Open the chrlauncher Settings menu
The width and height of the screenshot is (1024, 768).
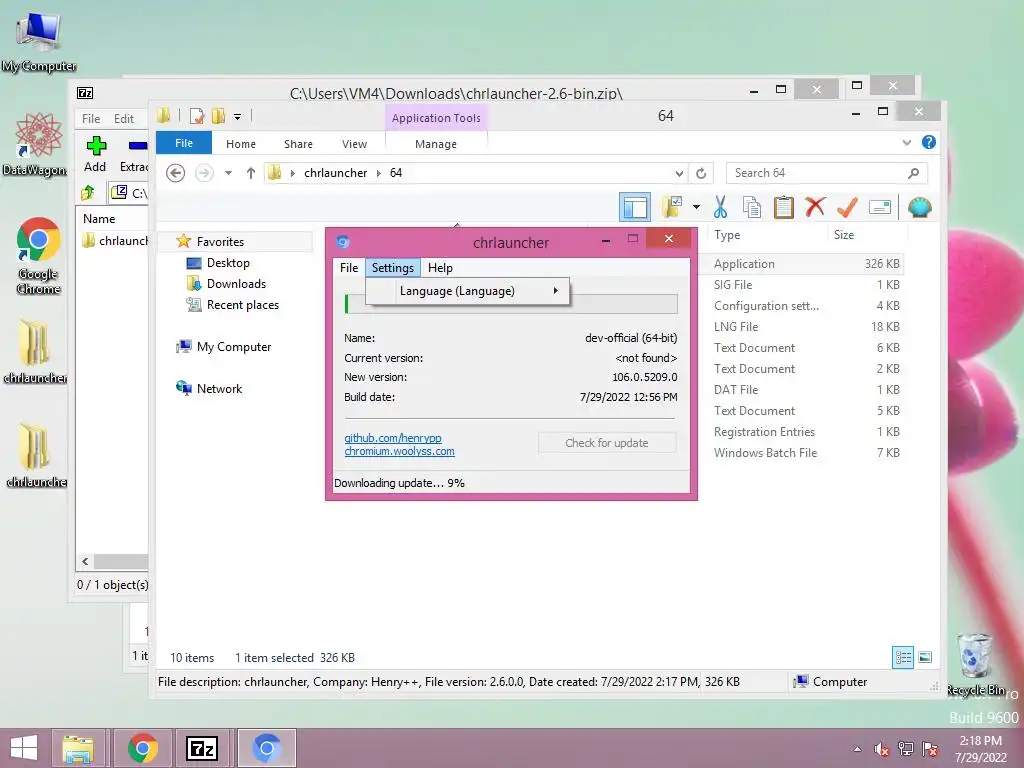pyautogui.click(x=392, y=268)
